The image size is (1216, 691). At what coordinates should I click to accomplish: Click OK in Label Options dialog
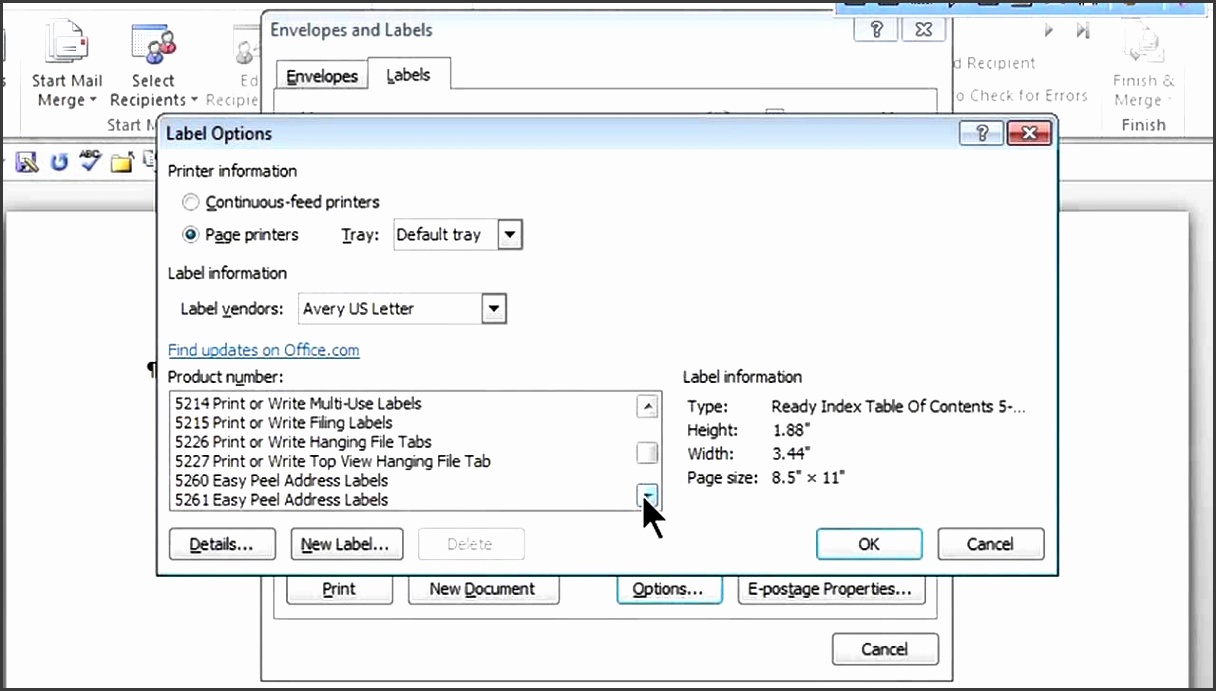(868, 544)
